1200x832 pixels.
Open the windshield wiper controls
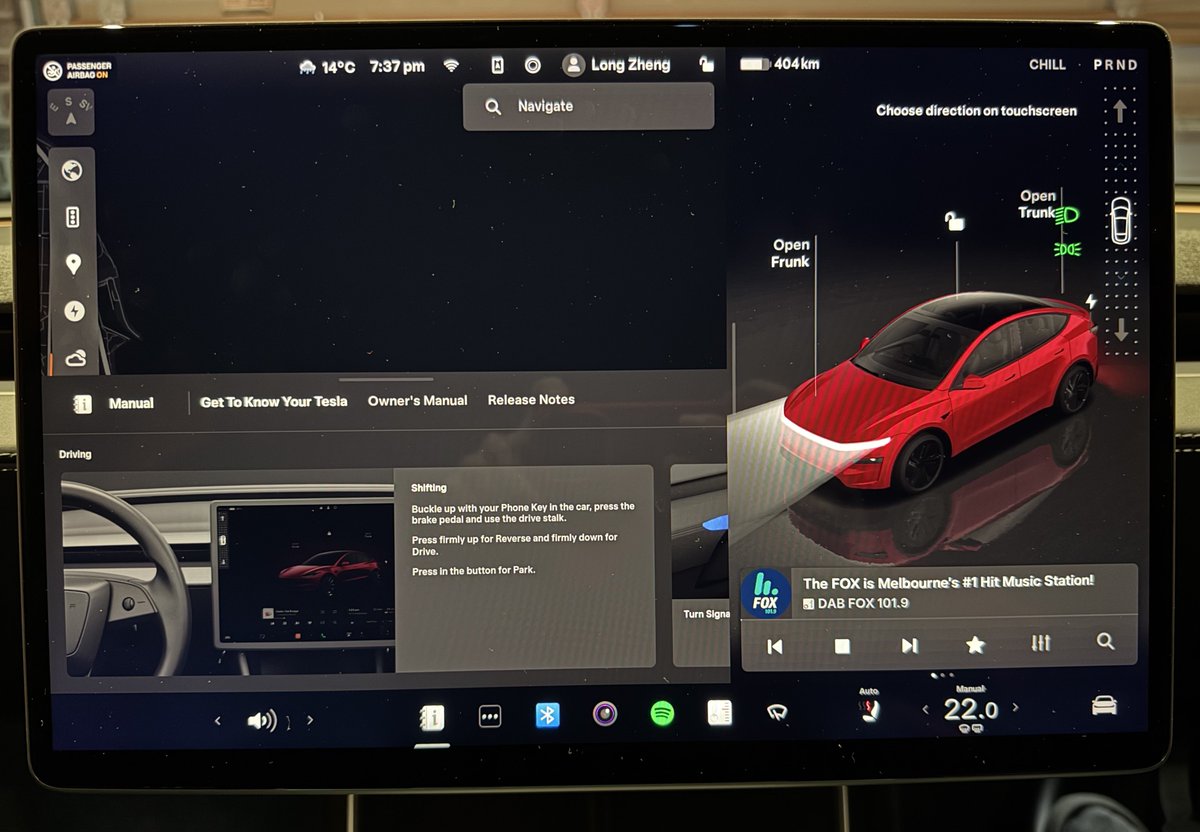pos(777,712)
